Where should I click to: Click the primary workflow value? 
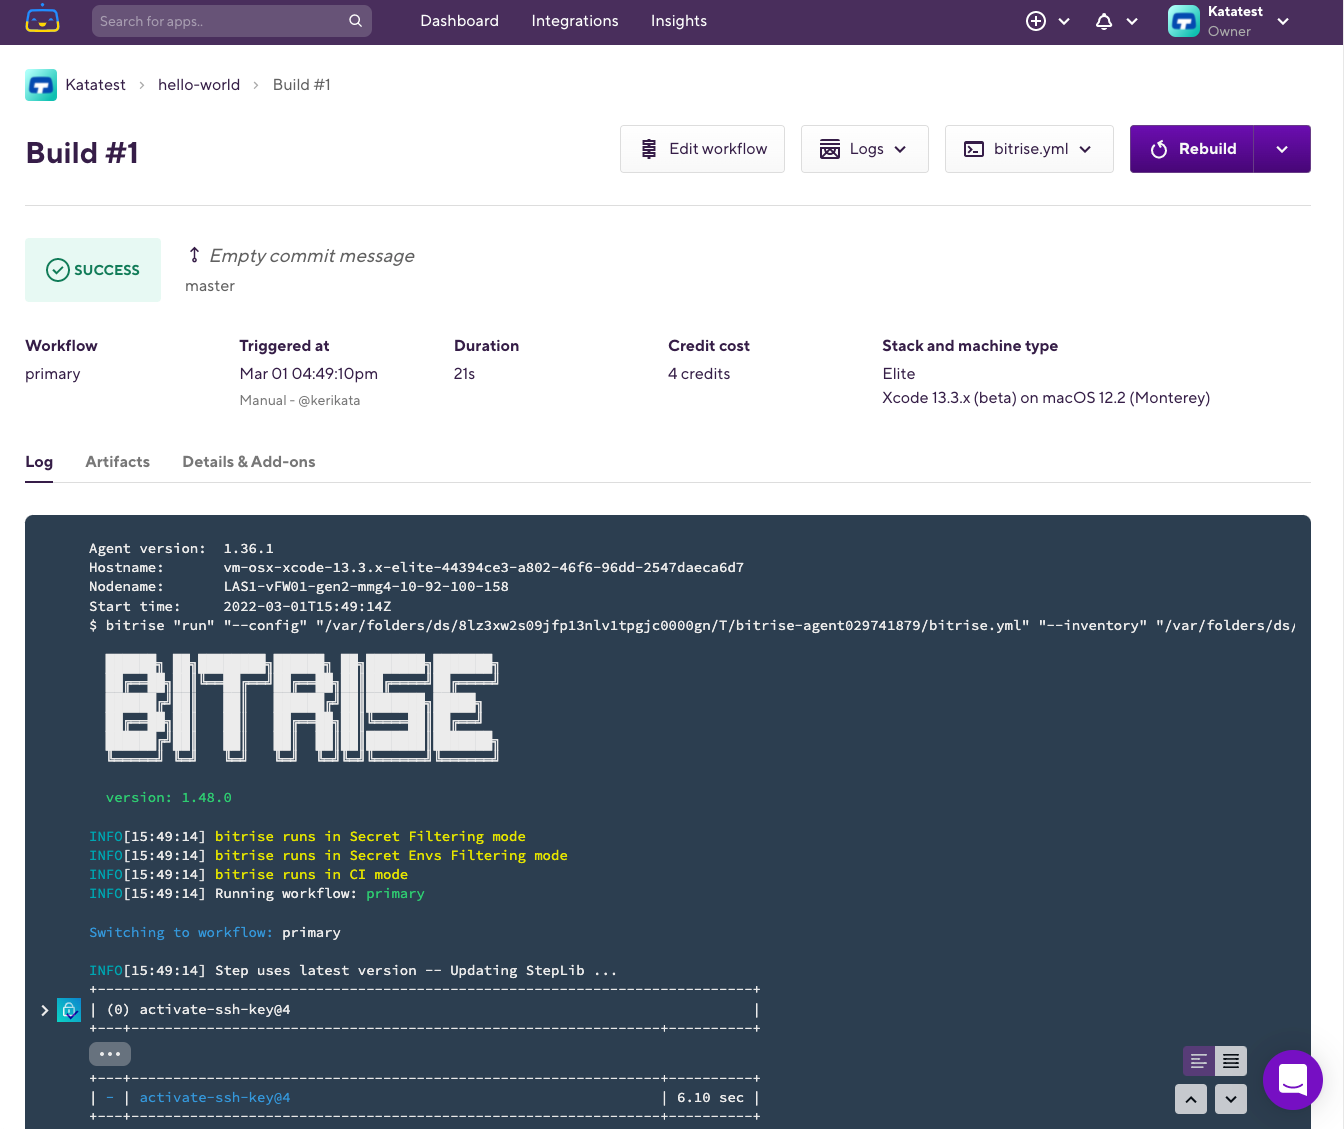tap(53, 374)
